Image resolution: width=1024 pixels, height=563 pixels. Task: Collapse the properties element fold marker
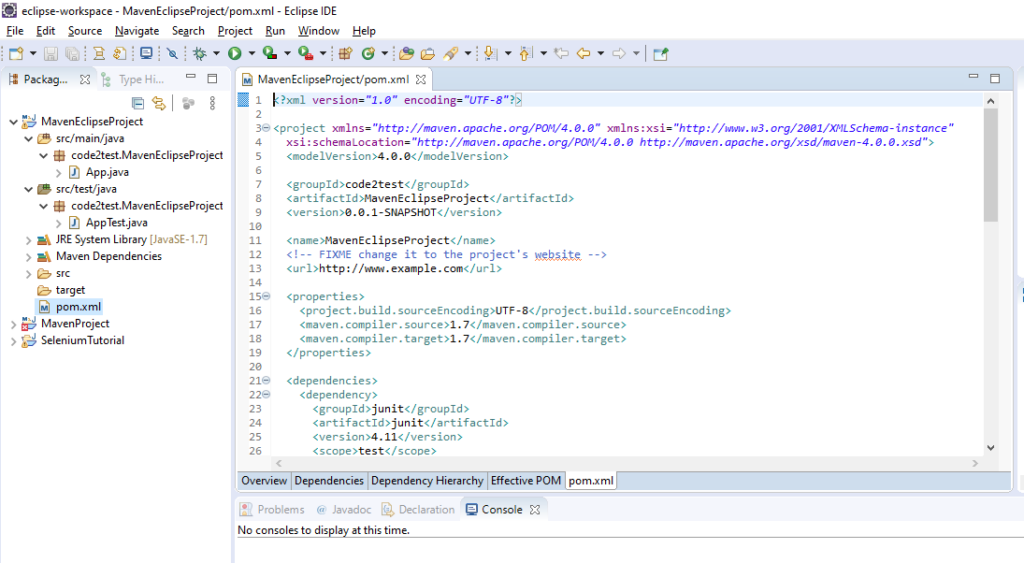[266, 297]
